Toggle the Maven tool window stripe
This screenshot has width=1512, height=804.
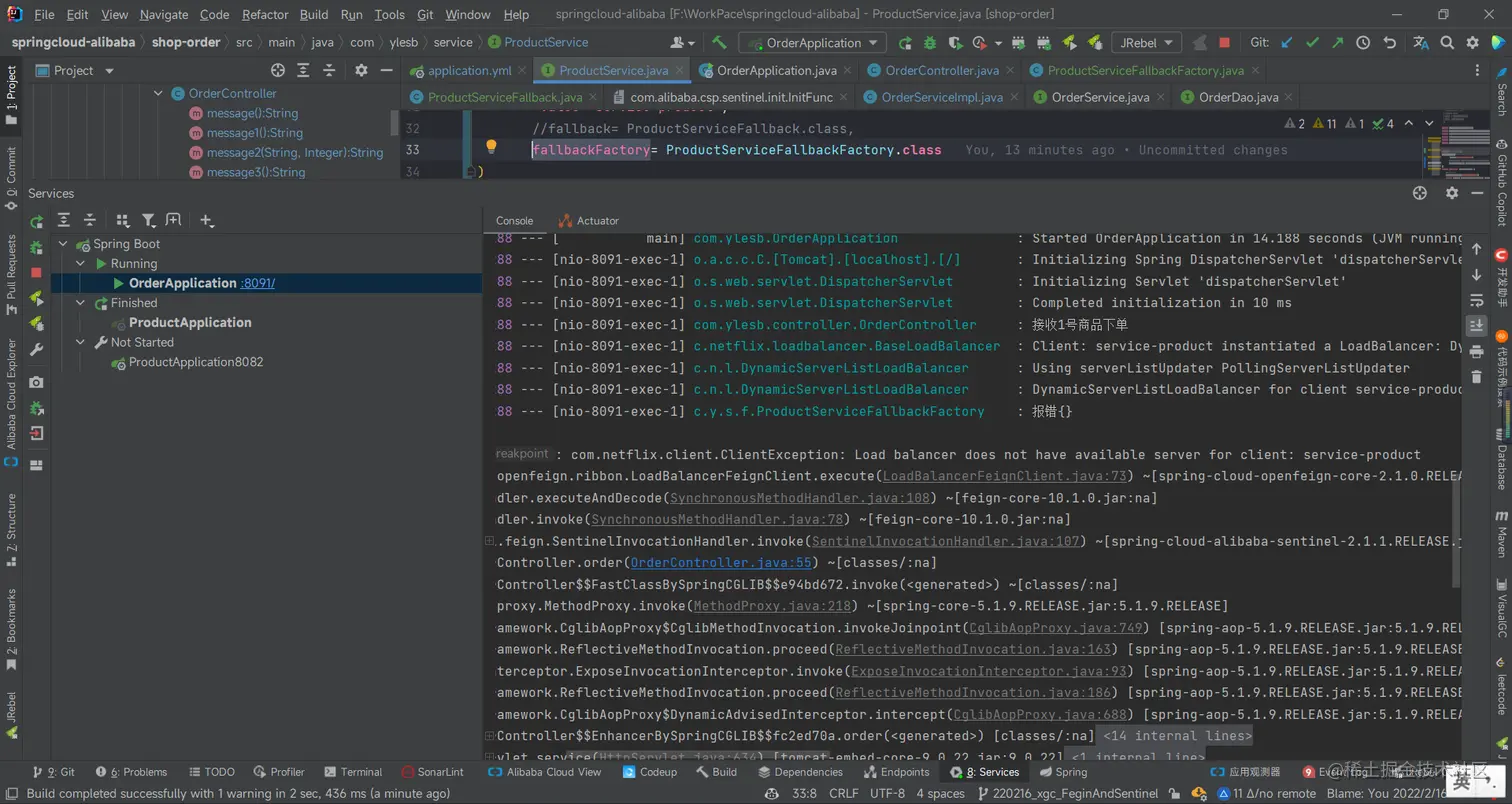1501,534
